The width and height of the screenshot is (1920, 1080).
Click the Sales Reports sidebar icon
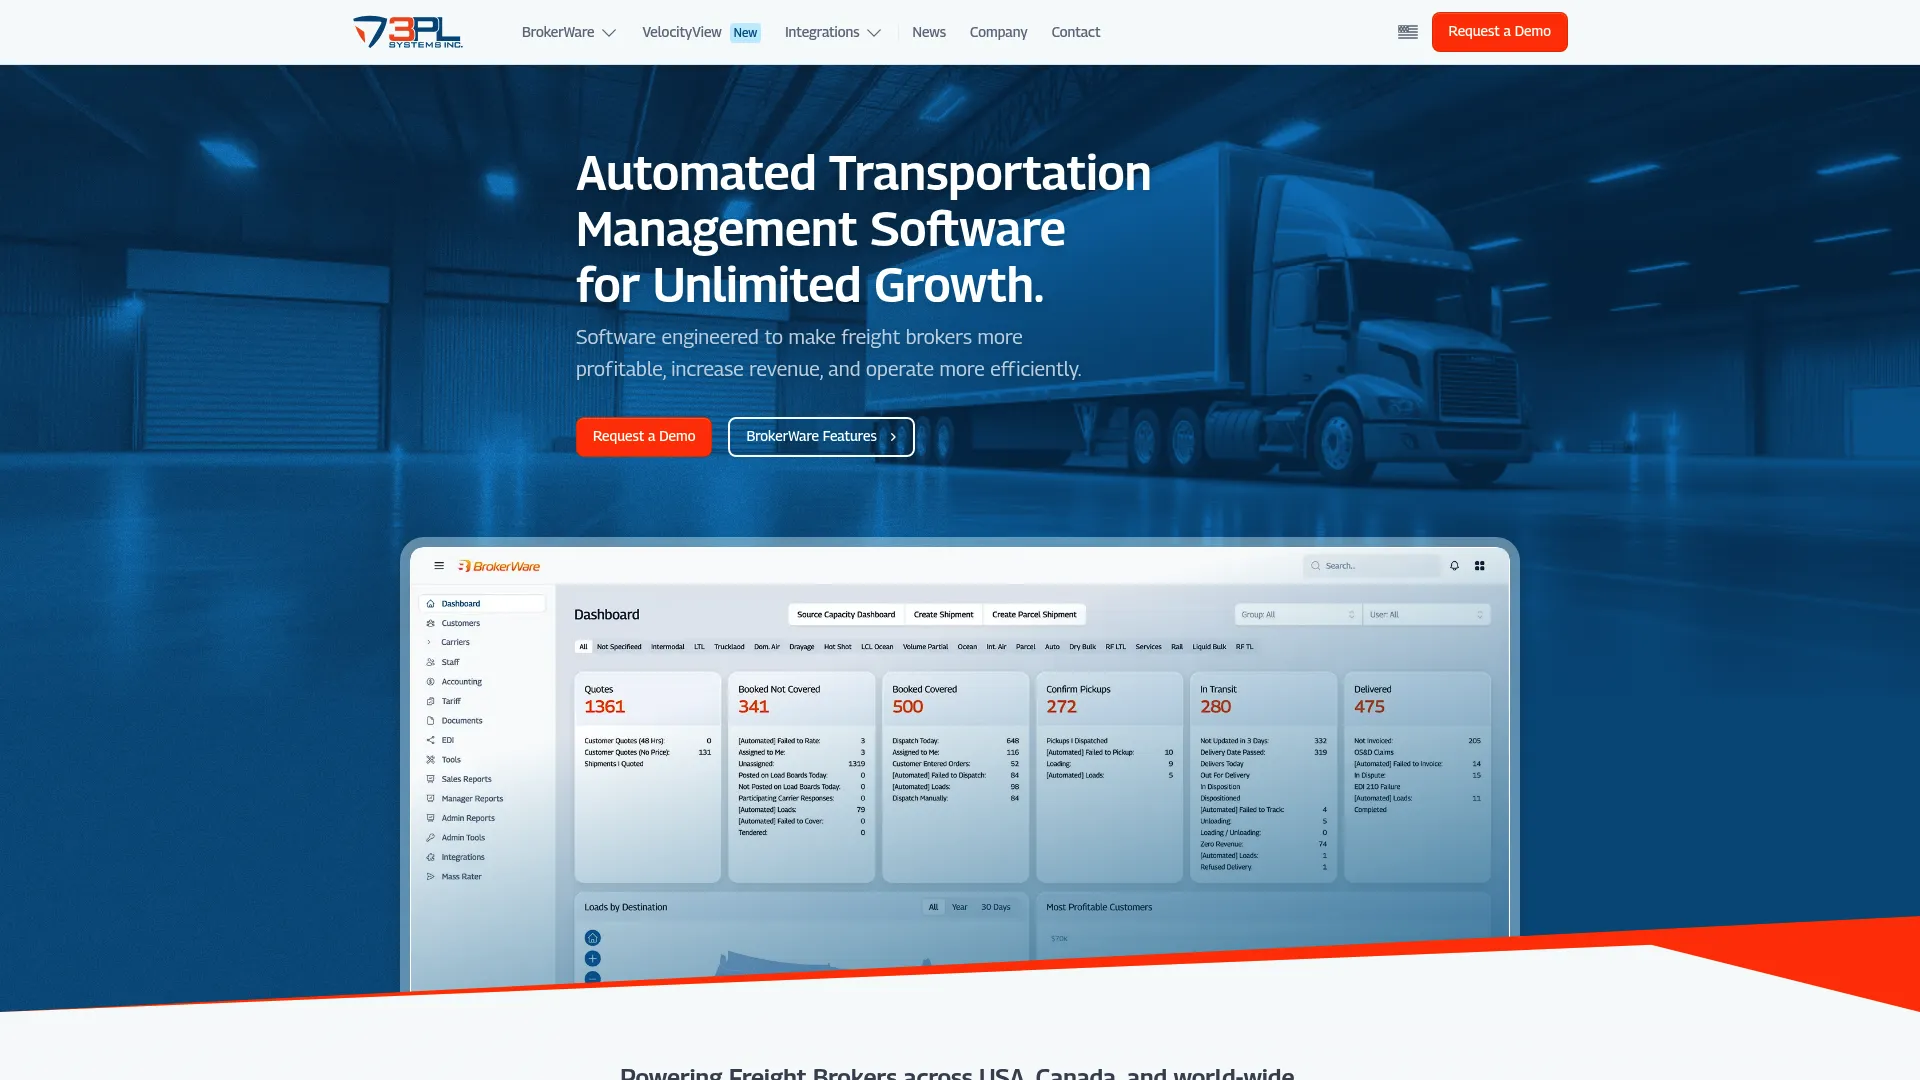click(x=430, y=779)
